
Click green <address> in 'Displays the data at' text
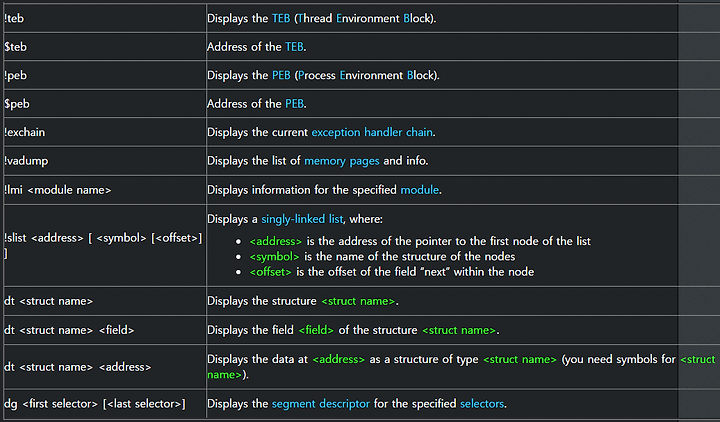pos(338,360)
